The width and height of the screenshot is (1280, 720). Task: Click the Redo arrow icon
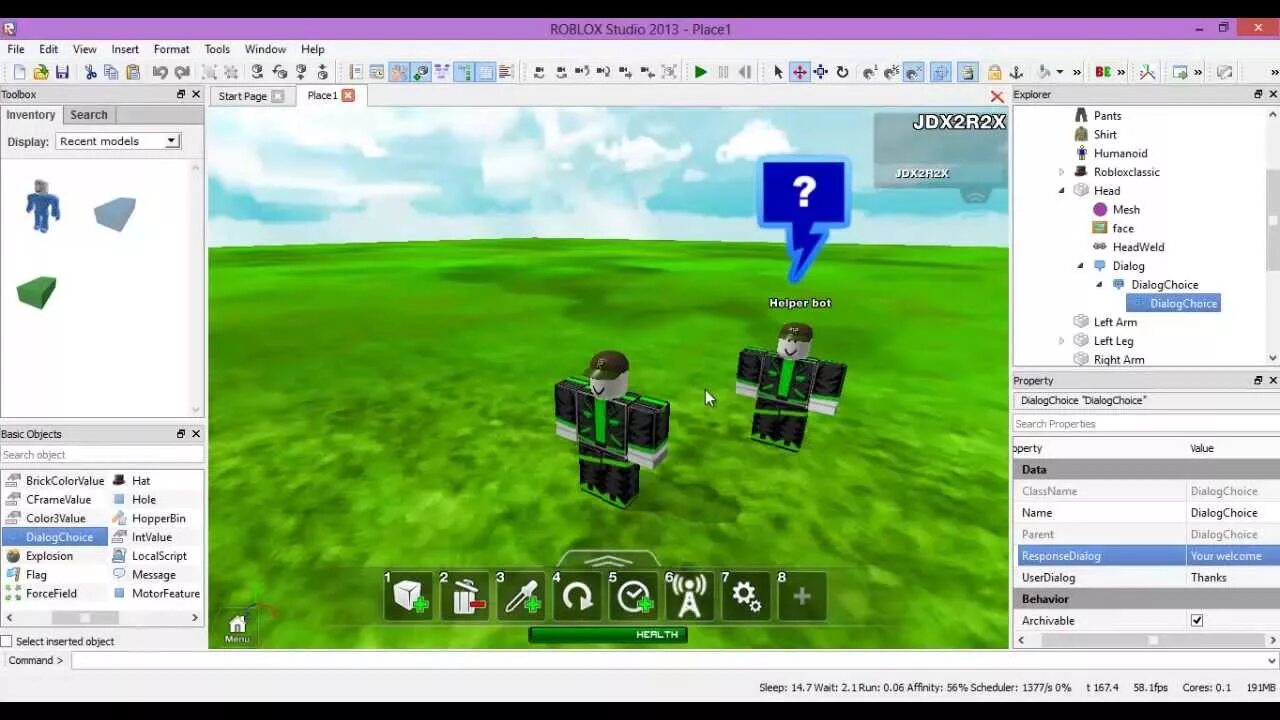[x=182, y=72]
